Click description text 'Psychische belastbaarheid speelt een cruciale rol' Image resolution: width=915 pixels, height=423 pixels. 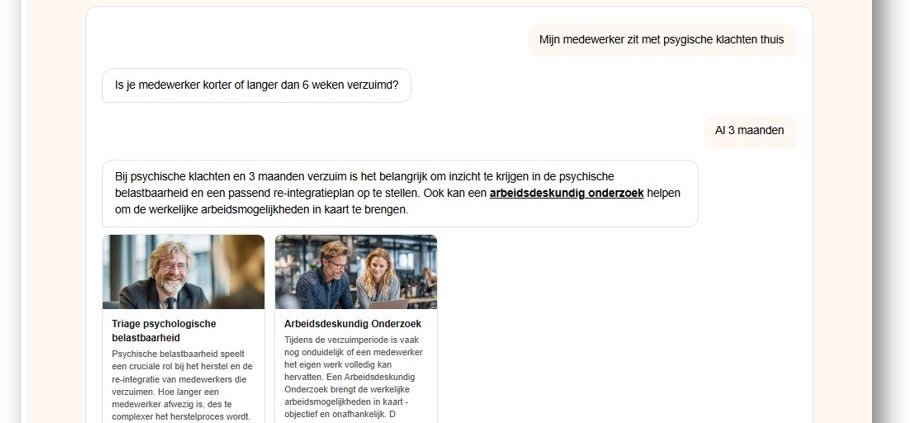182,385
